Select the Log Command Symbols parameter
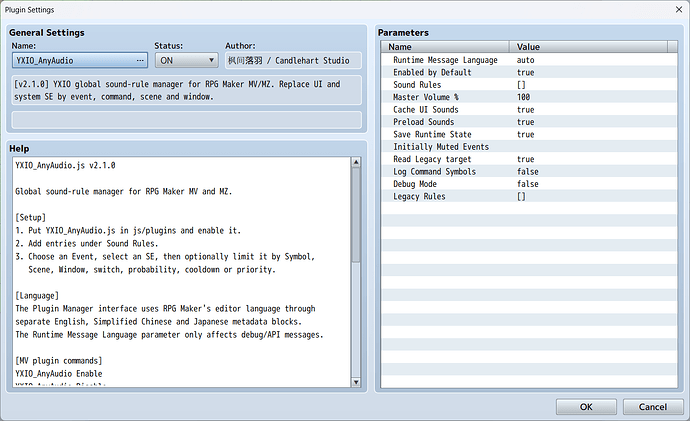 529,172
